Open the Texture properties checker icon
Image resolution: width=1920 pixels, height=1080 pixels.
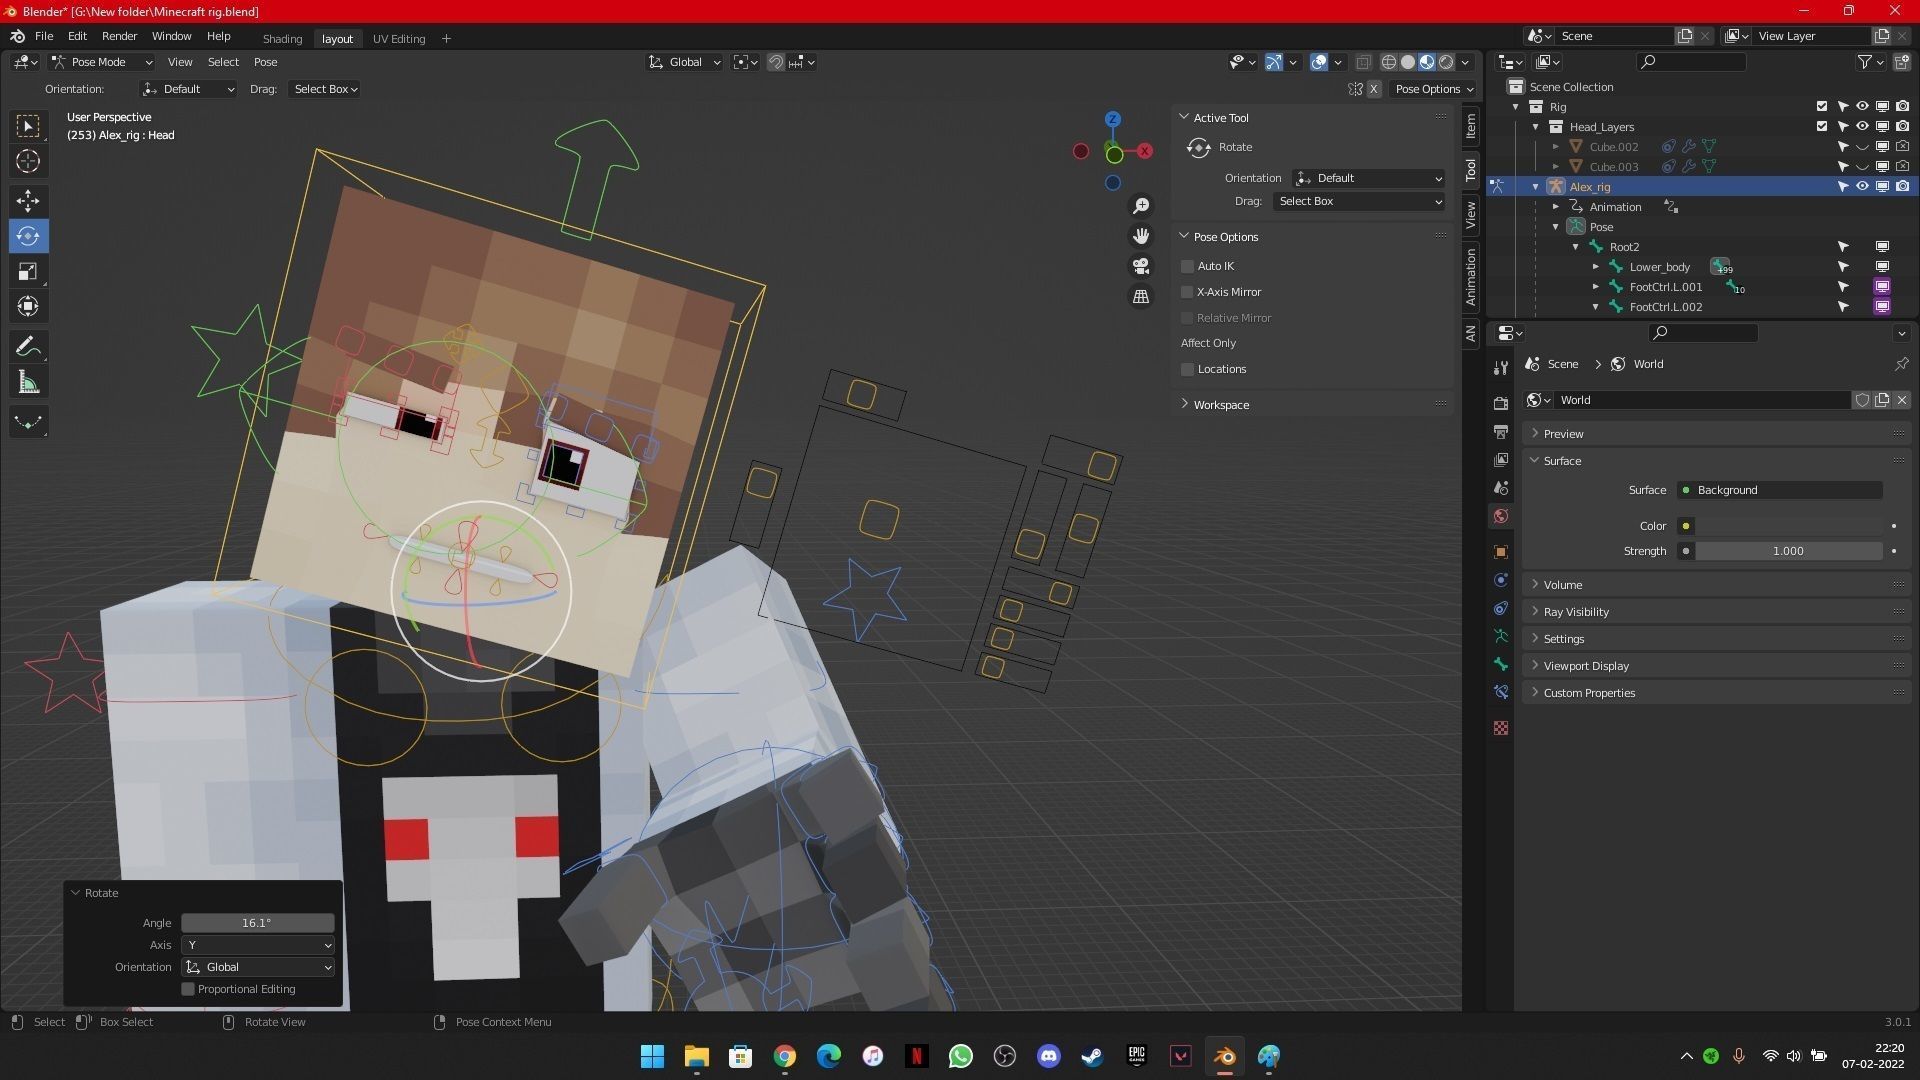click(x=1501, y=728)
